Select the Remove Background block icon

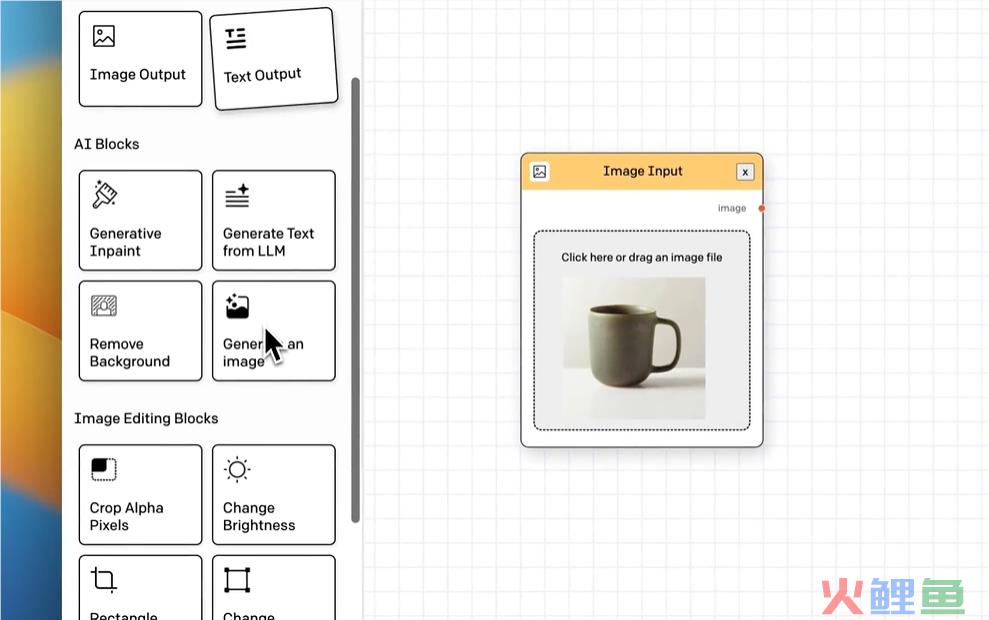point(104,306)
